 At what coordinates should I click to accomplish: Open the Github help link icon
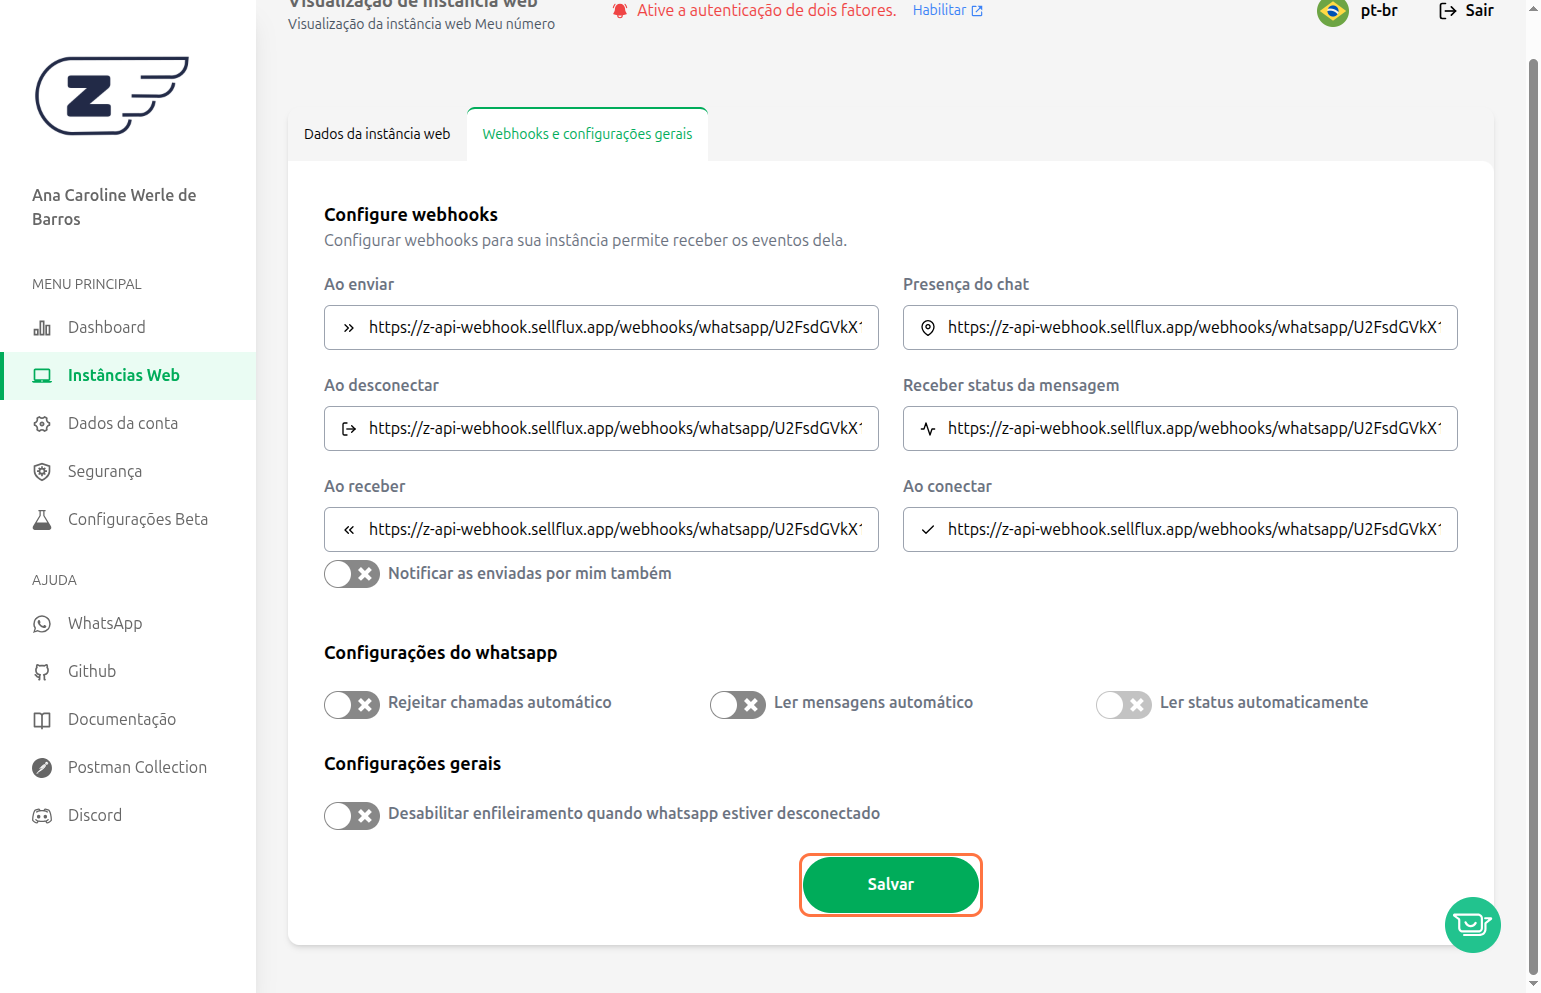42,672
